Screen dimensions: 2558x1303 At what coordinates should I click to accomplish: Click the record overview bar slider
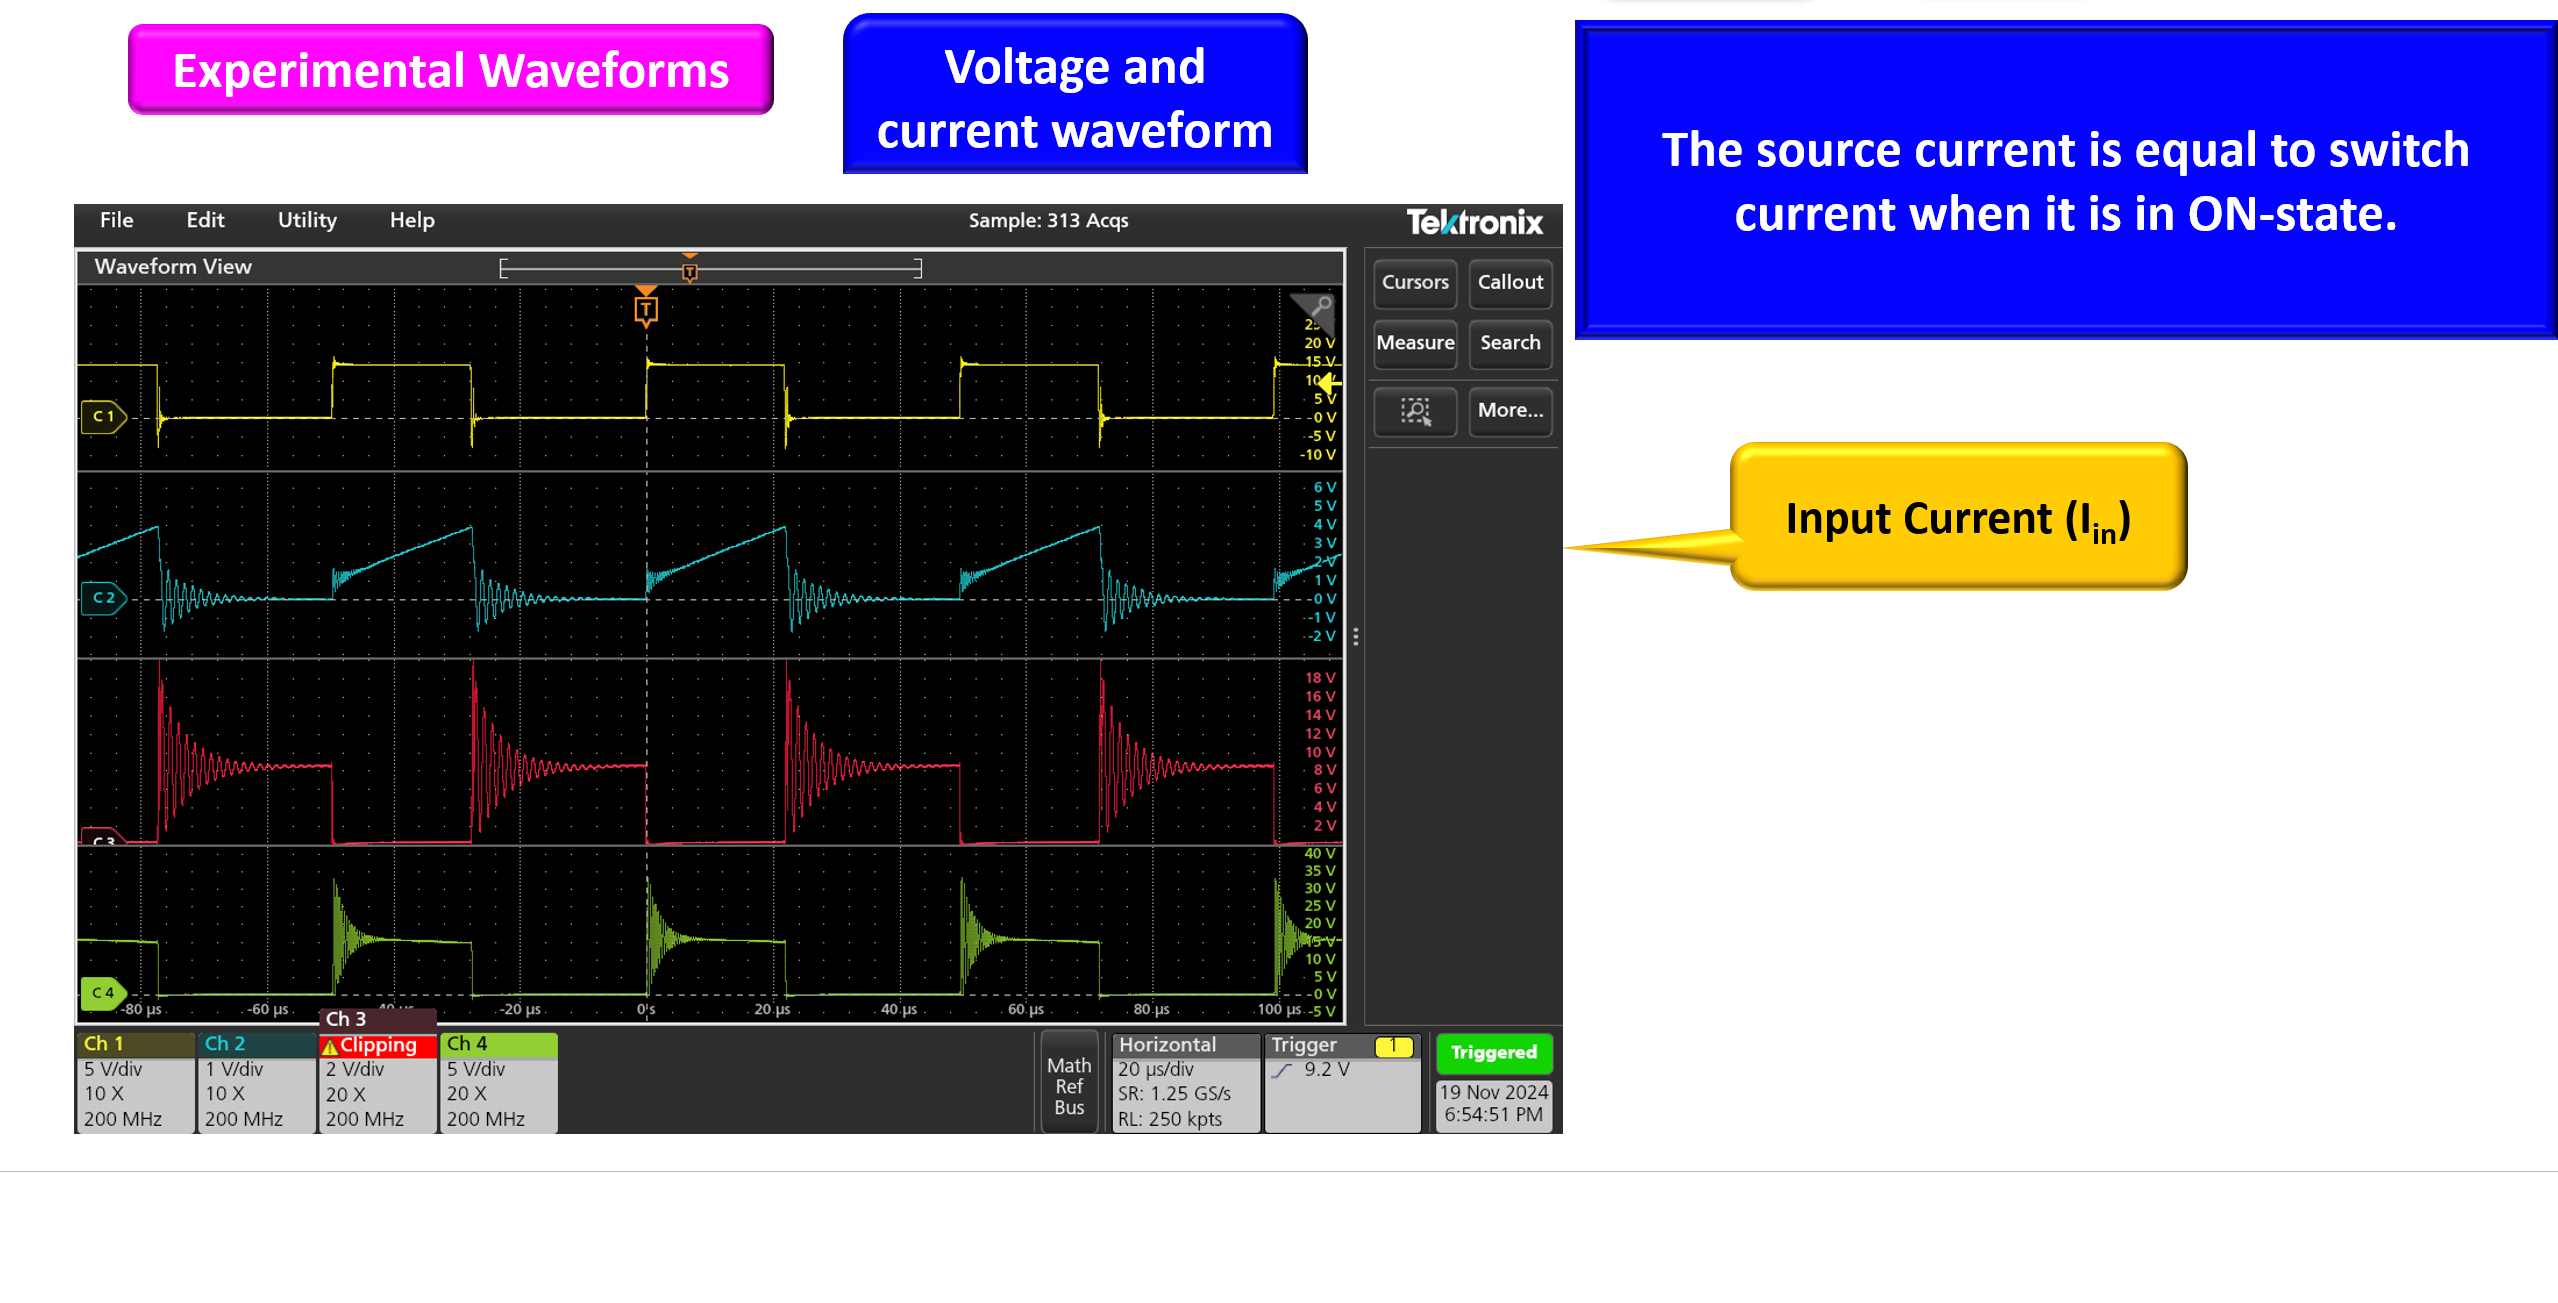click(710, 268)
